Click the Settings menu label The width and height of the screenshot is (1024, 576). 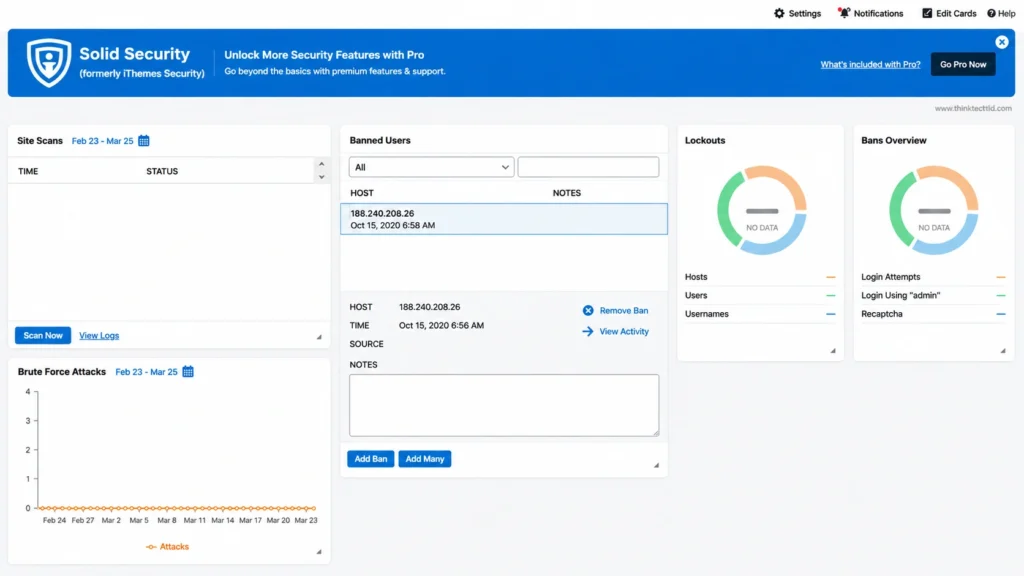[805, 13]
